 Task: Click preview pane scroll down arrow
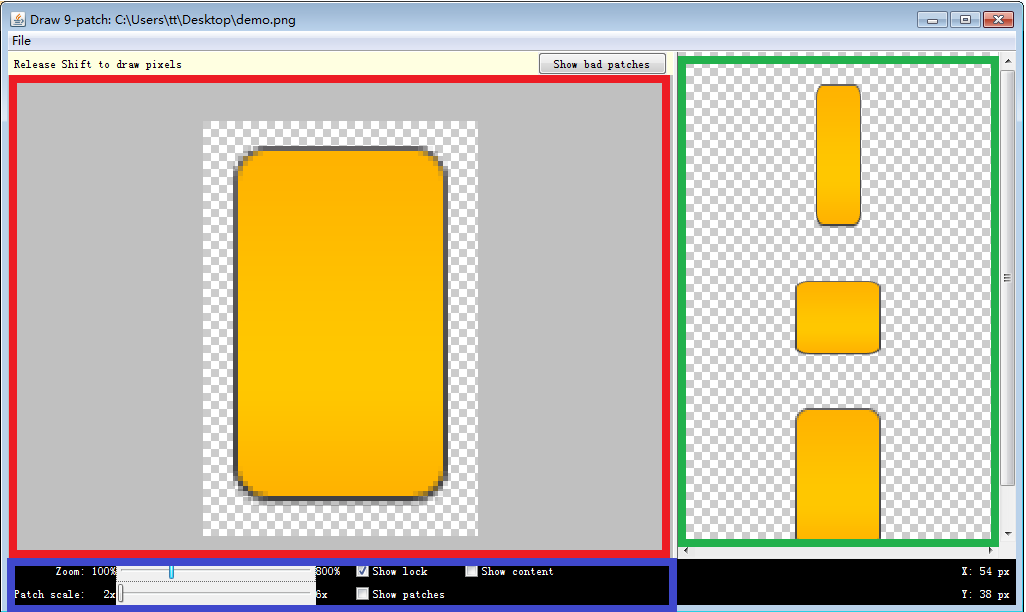(x=1008, y=534)
